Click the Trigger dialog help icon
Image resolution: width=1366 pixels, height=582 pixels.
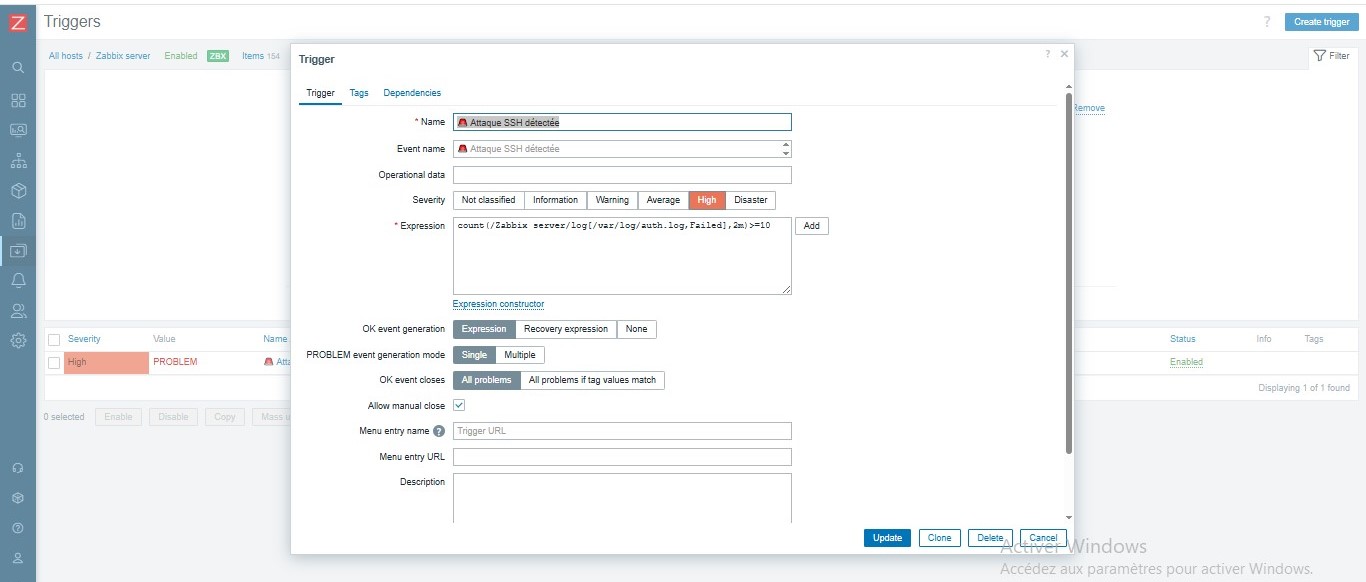[1048, 54]
